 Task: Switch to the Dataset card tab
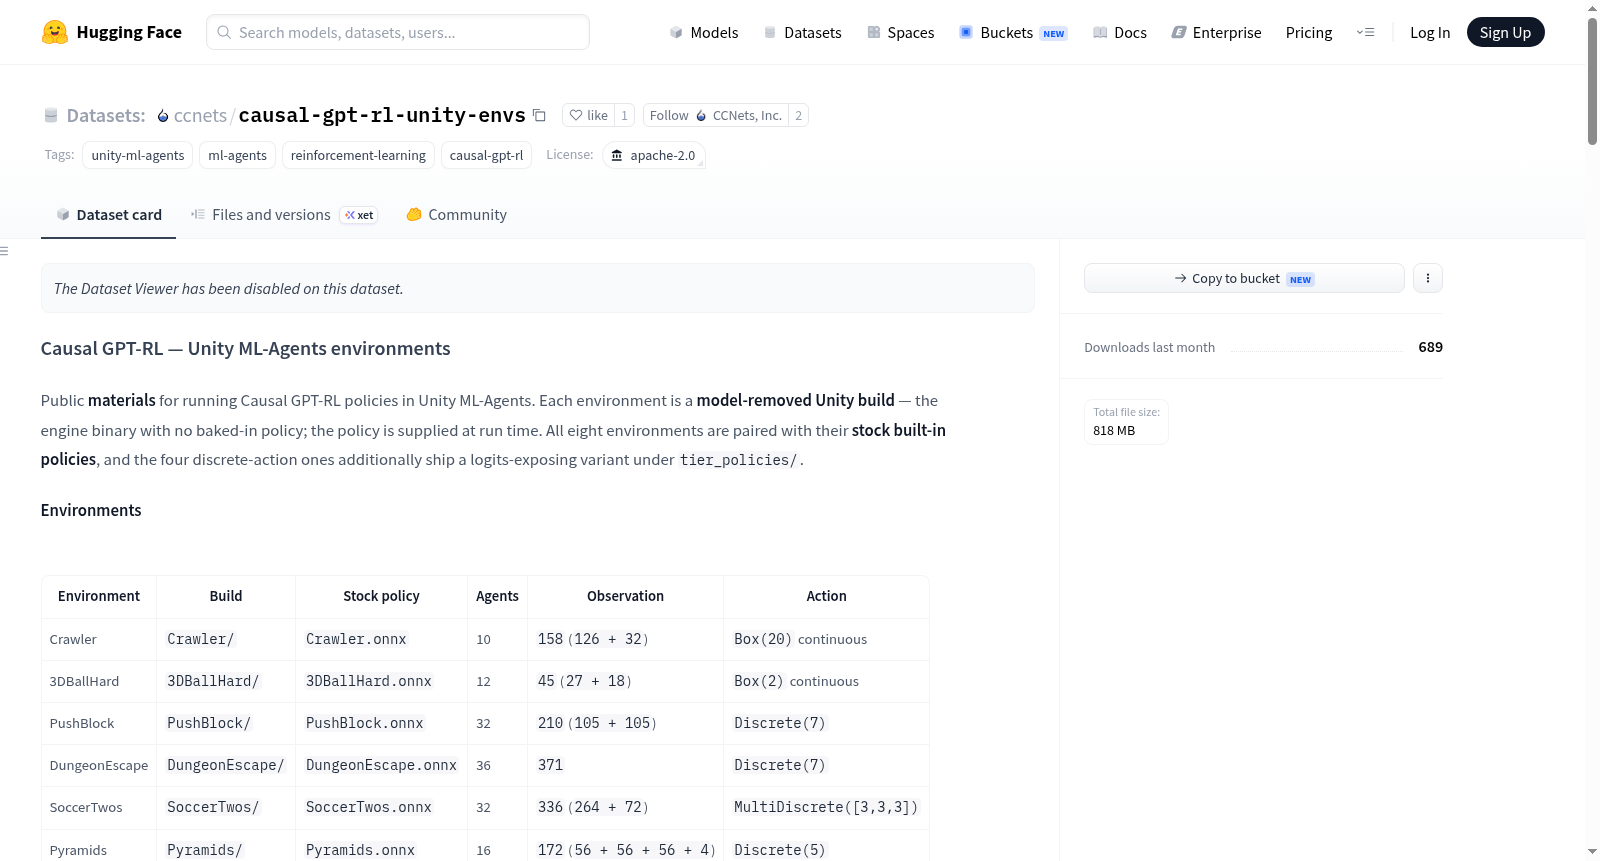(109, 215)
